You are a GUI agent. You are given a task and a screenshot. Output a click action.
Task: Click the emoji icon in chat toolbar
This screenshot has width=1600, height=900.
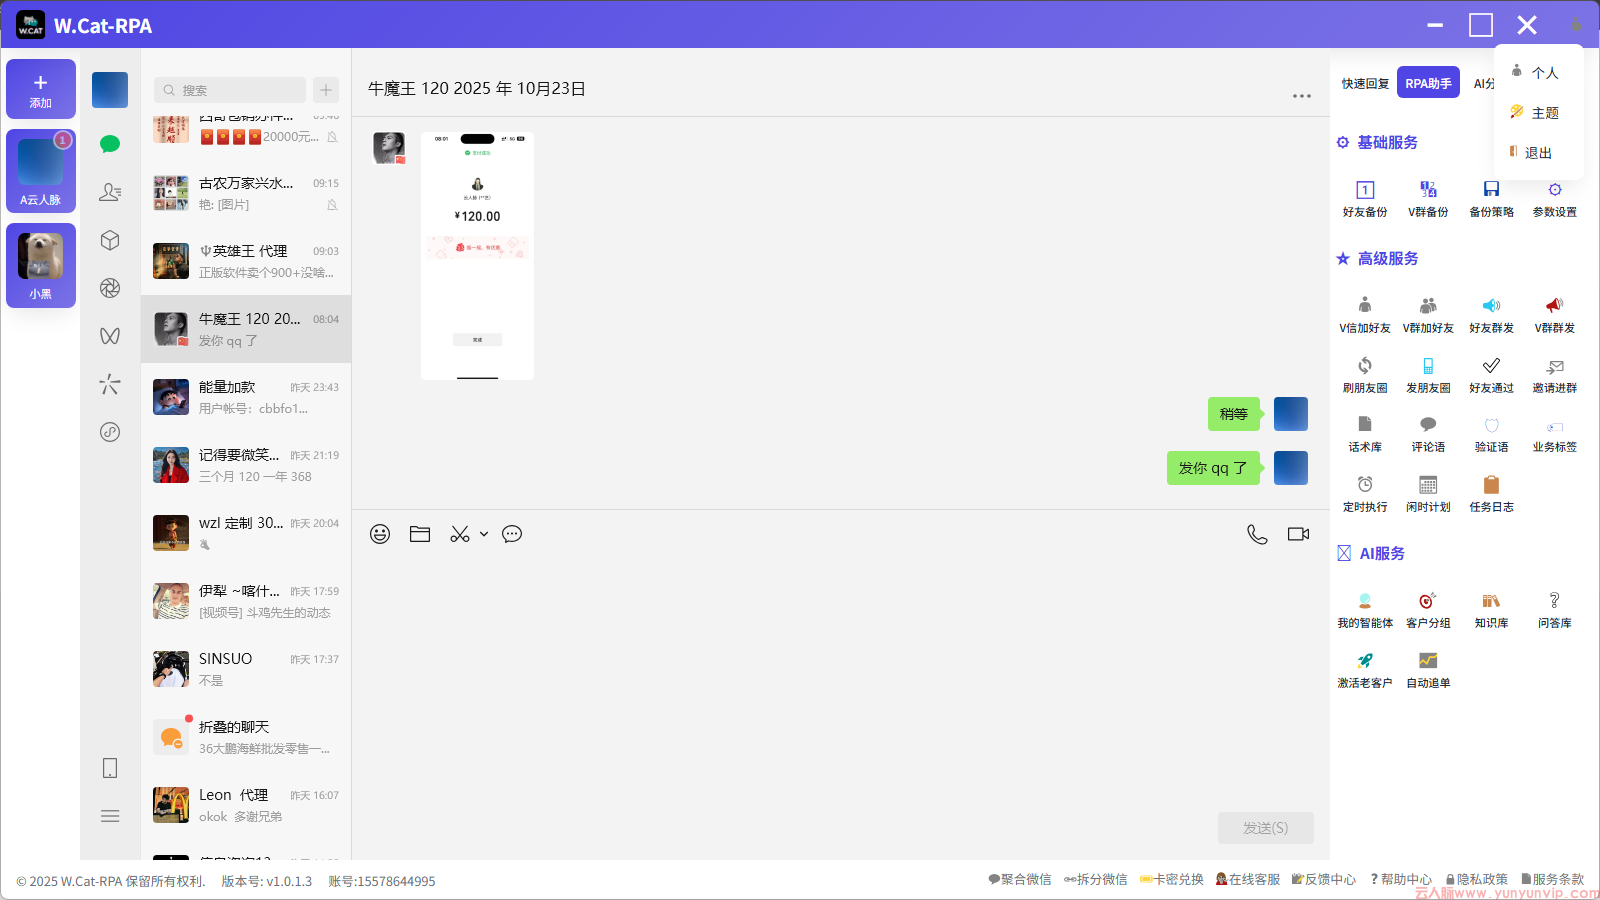(x=380, y=534)
